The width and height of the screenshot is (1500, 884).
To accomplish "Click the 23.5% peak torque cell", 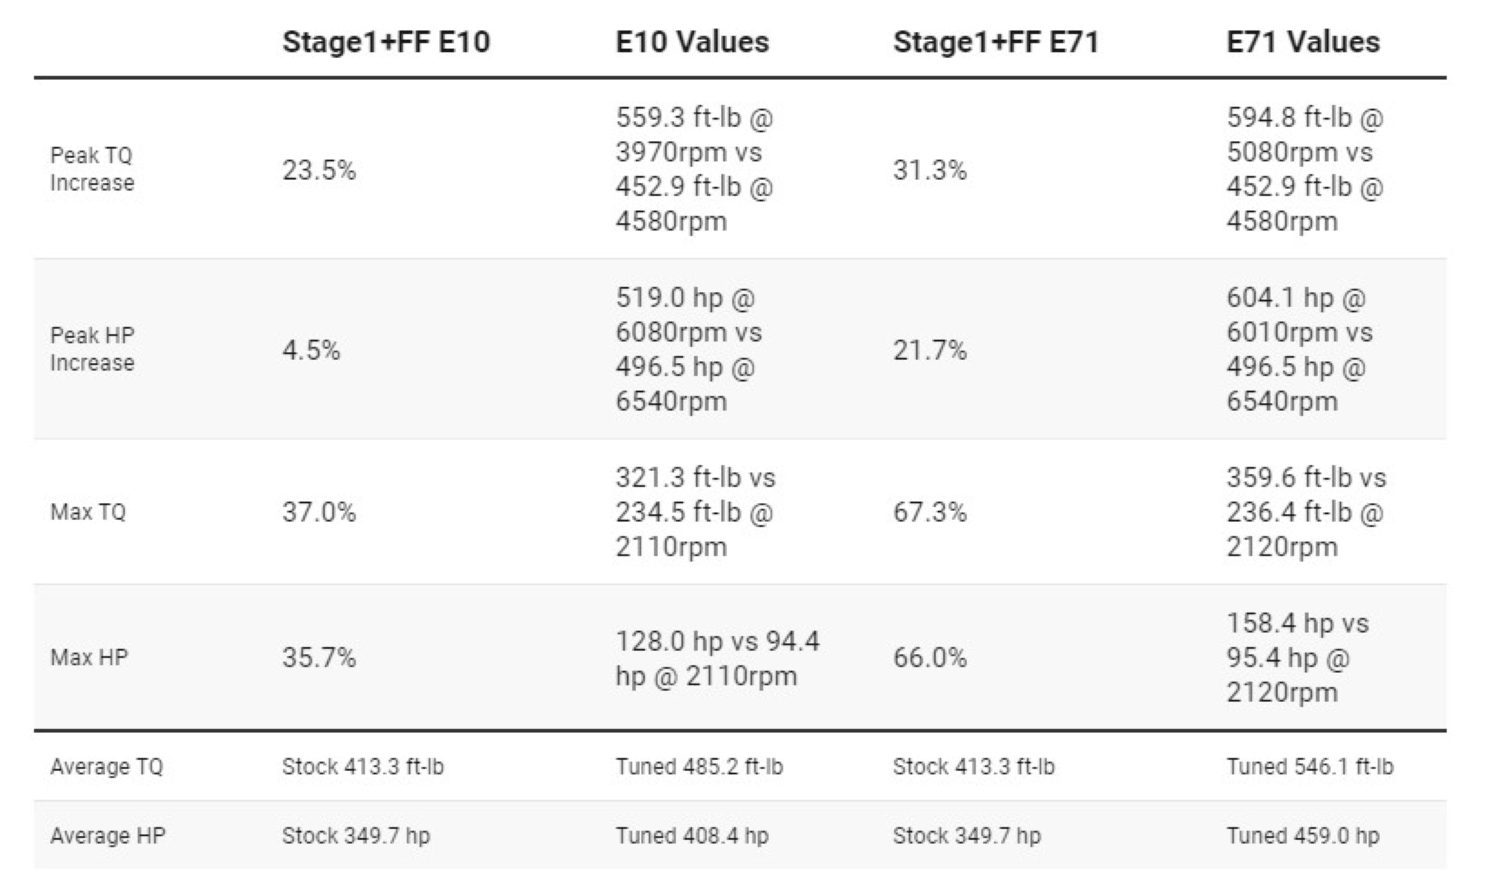I will (x=319, y=170).
